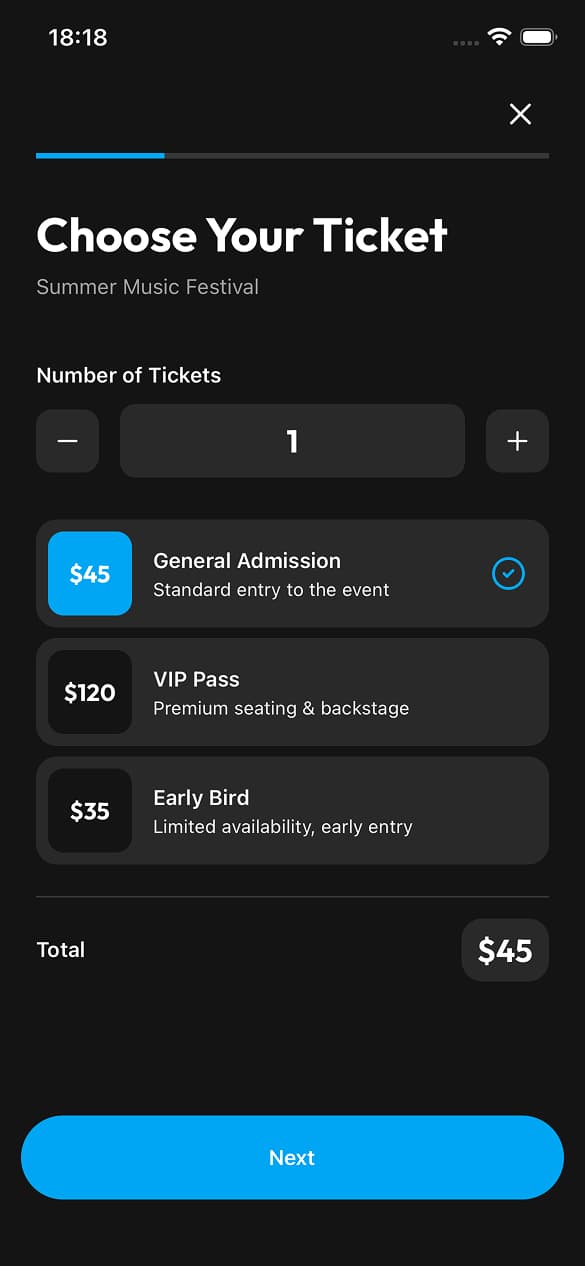Tap the ticket quantity field showing 1
Image resolution: width=585 pixels, height=1266 pixels.
click(292, 440)
